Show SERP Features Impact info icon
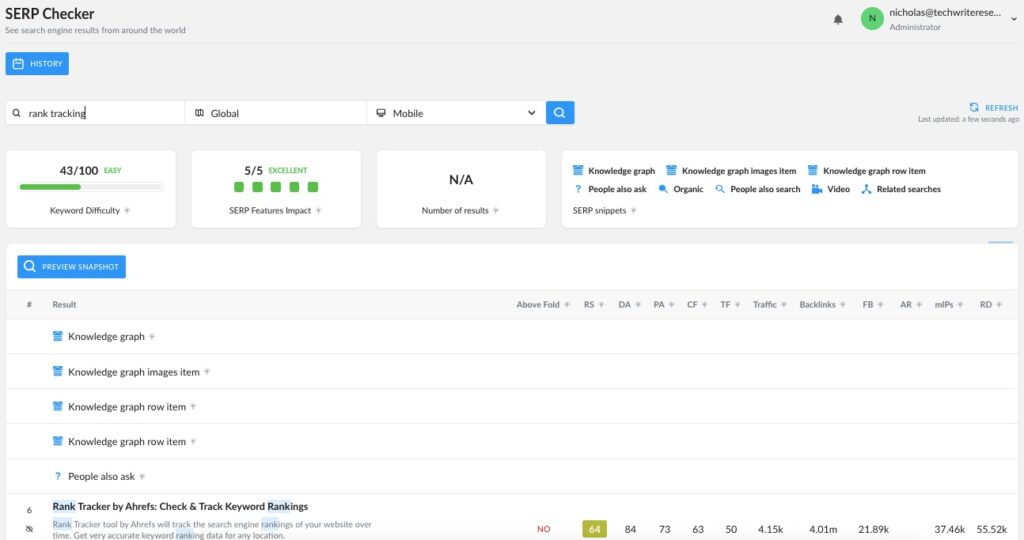Screen dimensions: 1024x540 (x=319, y=210)
